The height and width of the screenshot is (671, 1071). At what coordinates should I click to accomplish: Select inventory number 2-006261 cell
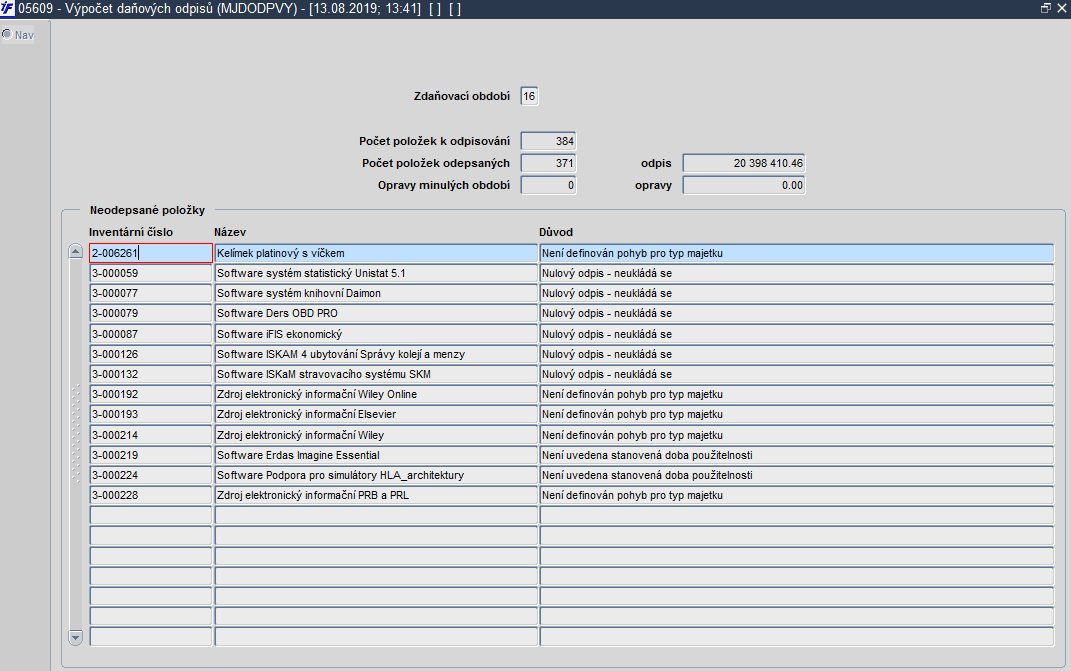coord(151,253)
